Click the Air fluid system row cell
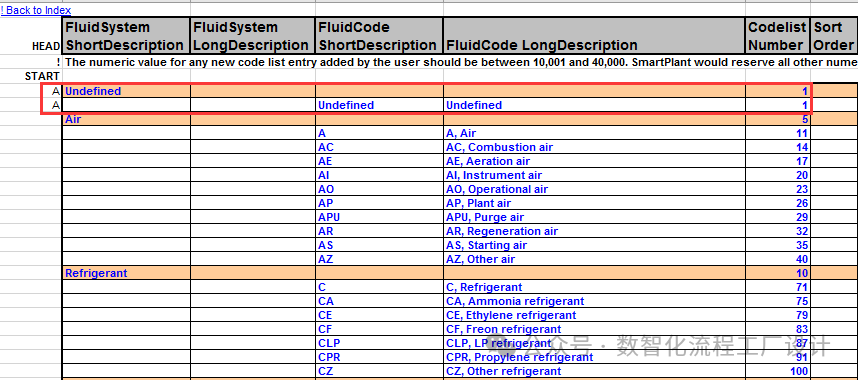The image size is (858, 380). 126,119
